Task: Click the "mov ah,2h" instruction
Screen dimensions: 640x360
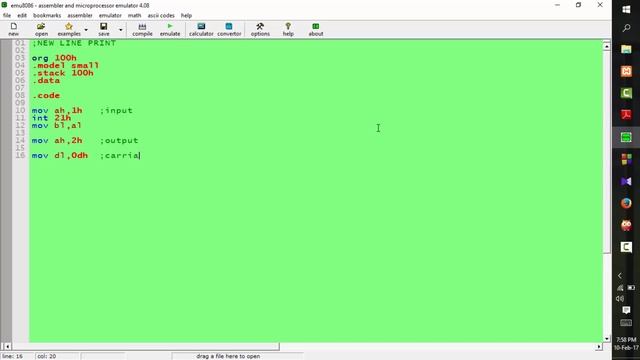Action: [57, 140]
